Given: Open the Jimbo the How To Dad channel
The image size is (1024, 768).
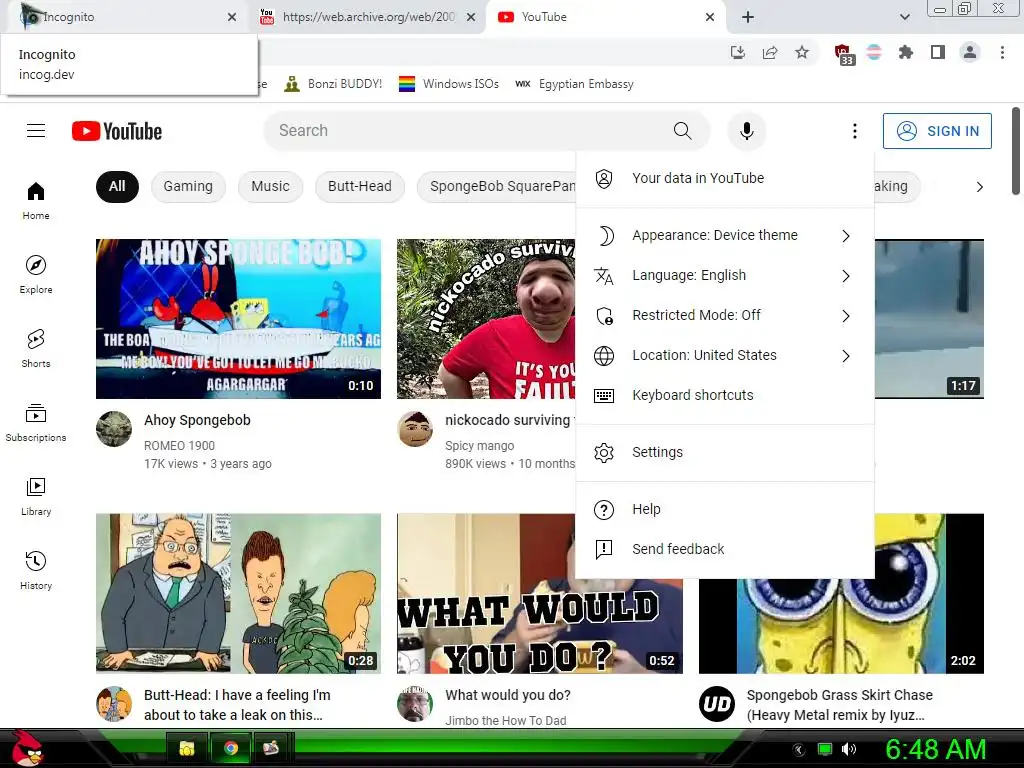Looking at the screenshot, I should click(x=505, y=720).
